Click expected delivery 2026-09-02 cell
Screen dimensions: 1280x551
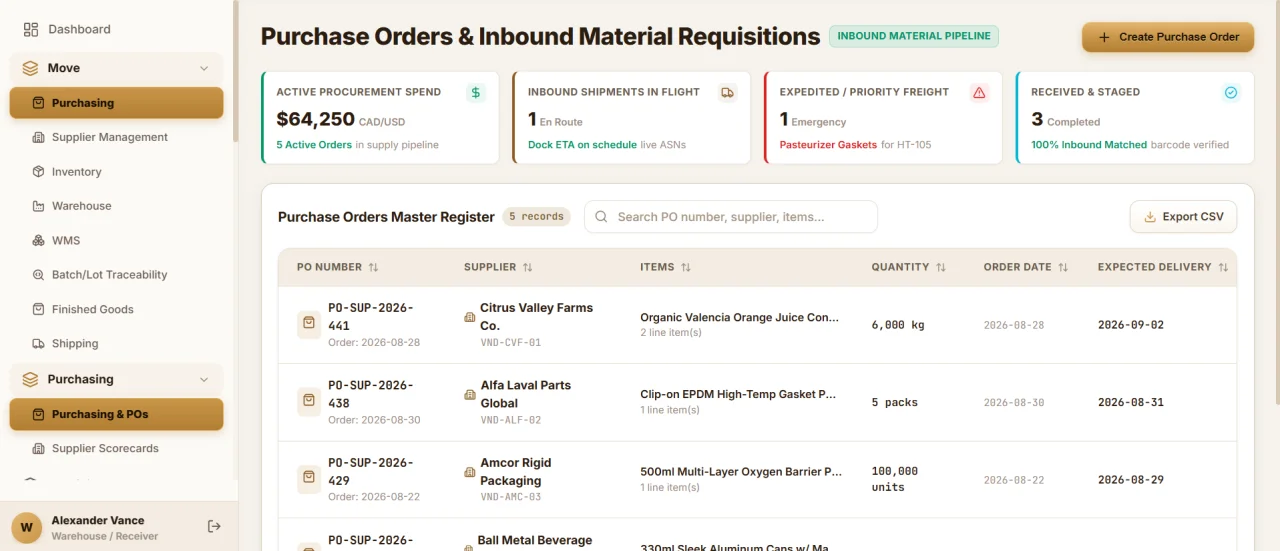click(x=1131, y=325)
